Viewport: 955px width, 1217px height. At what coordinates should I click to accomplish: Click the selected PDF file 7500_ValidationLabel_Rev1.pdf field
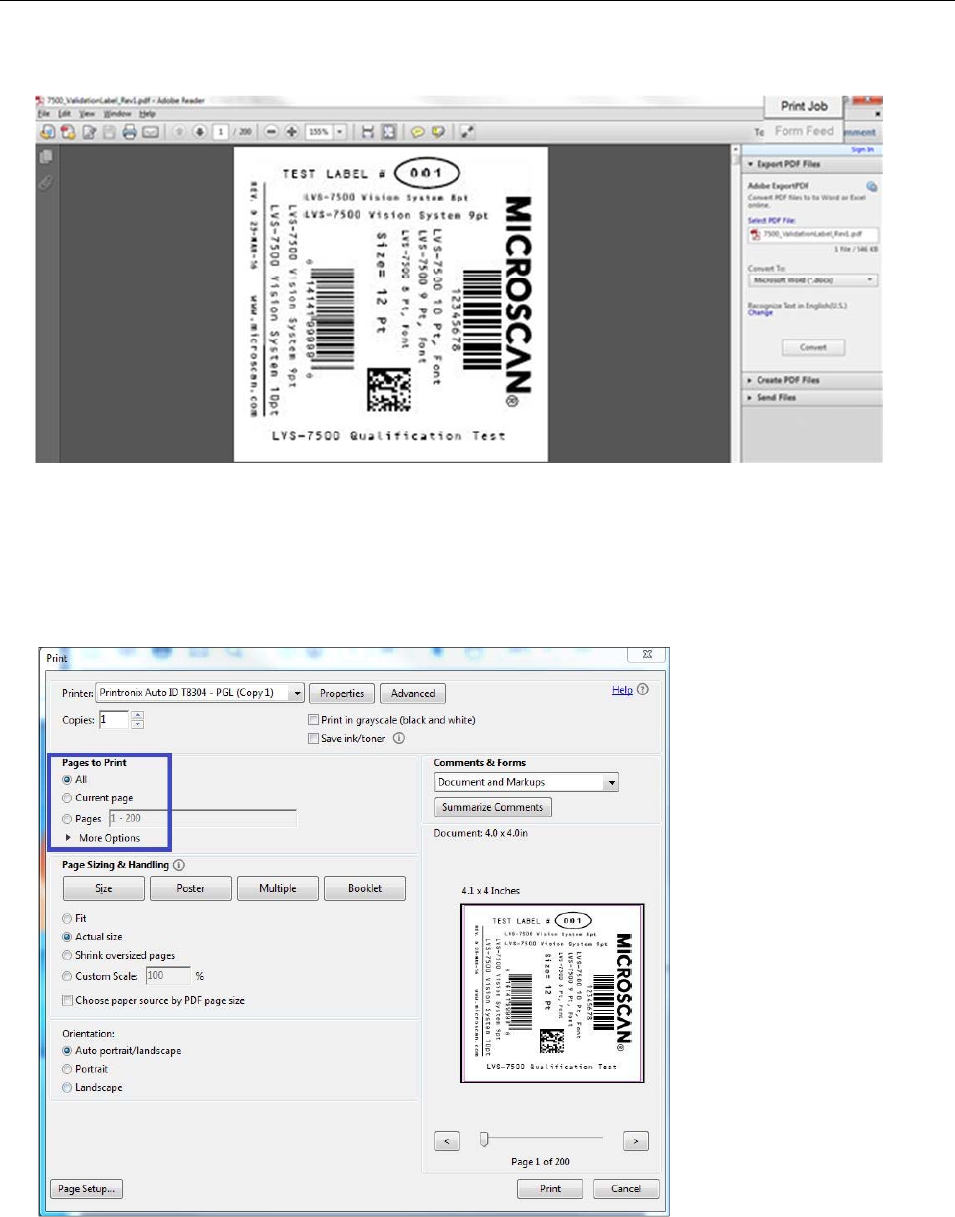[x=813, y=234]
